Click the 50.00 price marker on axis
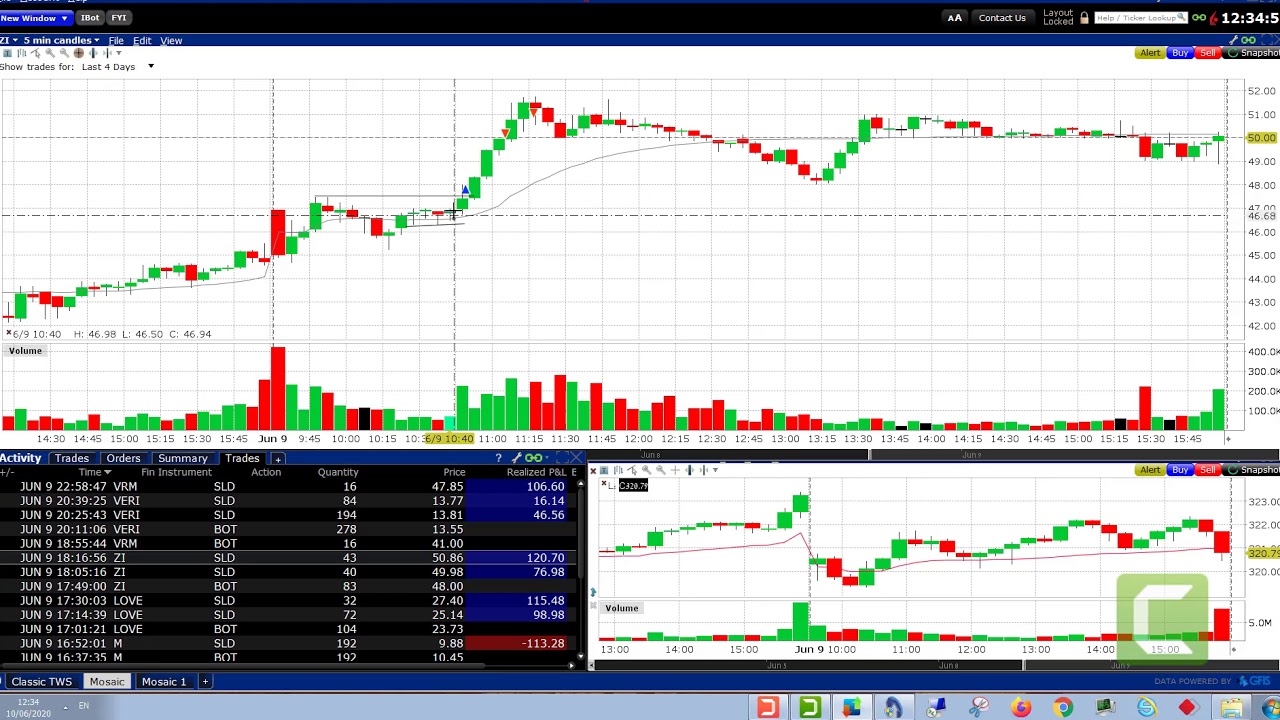The image size is (1280, 720). pos(1262,138)
